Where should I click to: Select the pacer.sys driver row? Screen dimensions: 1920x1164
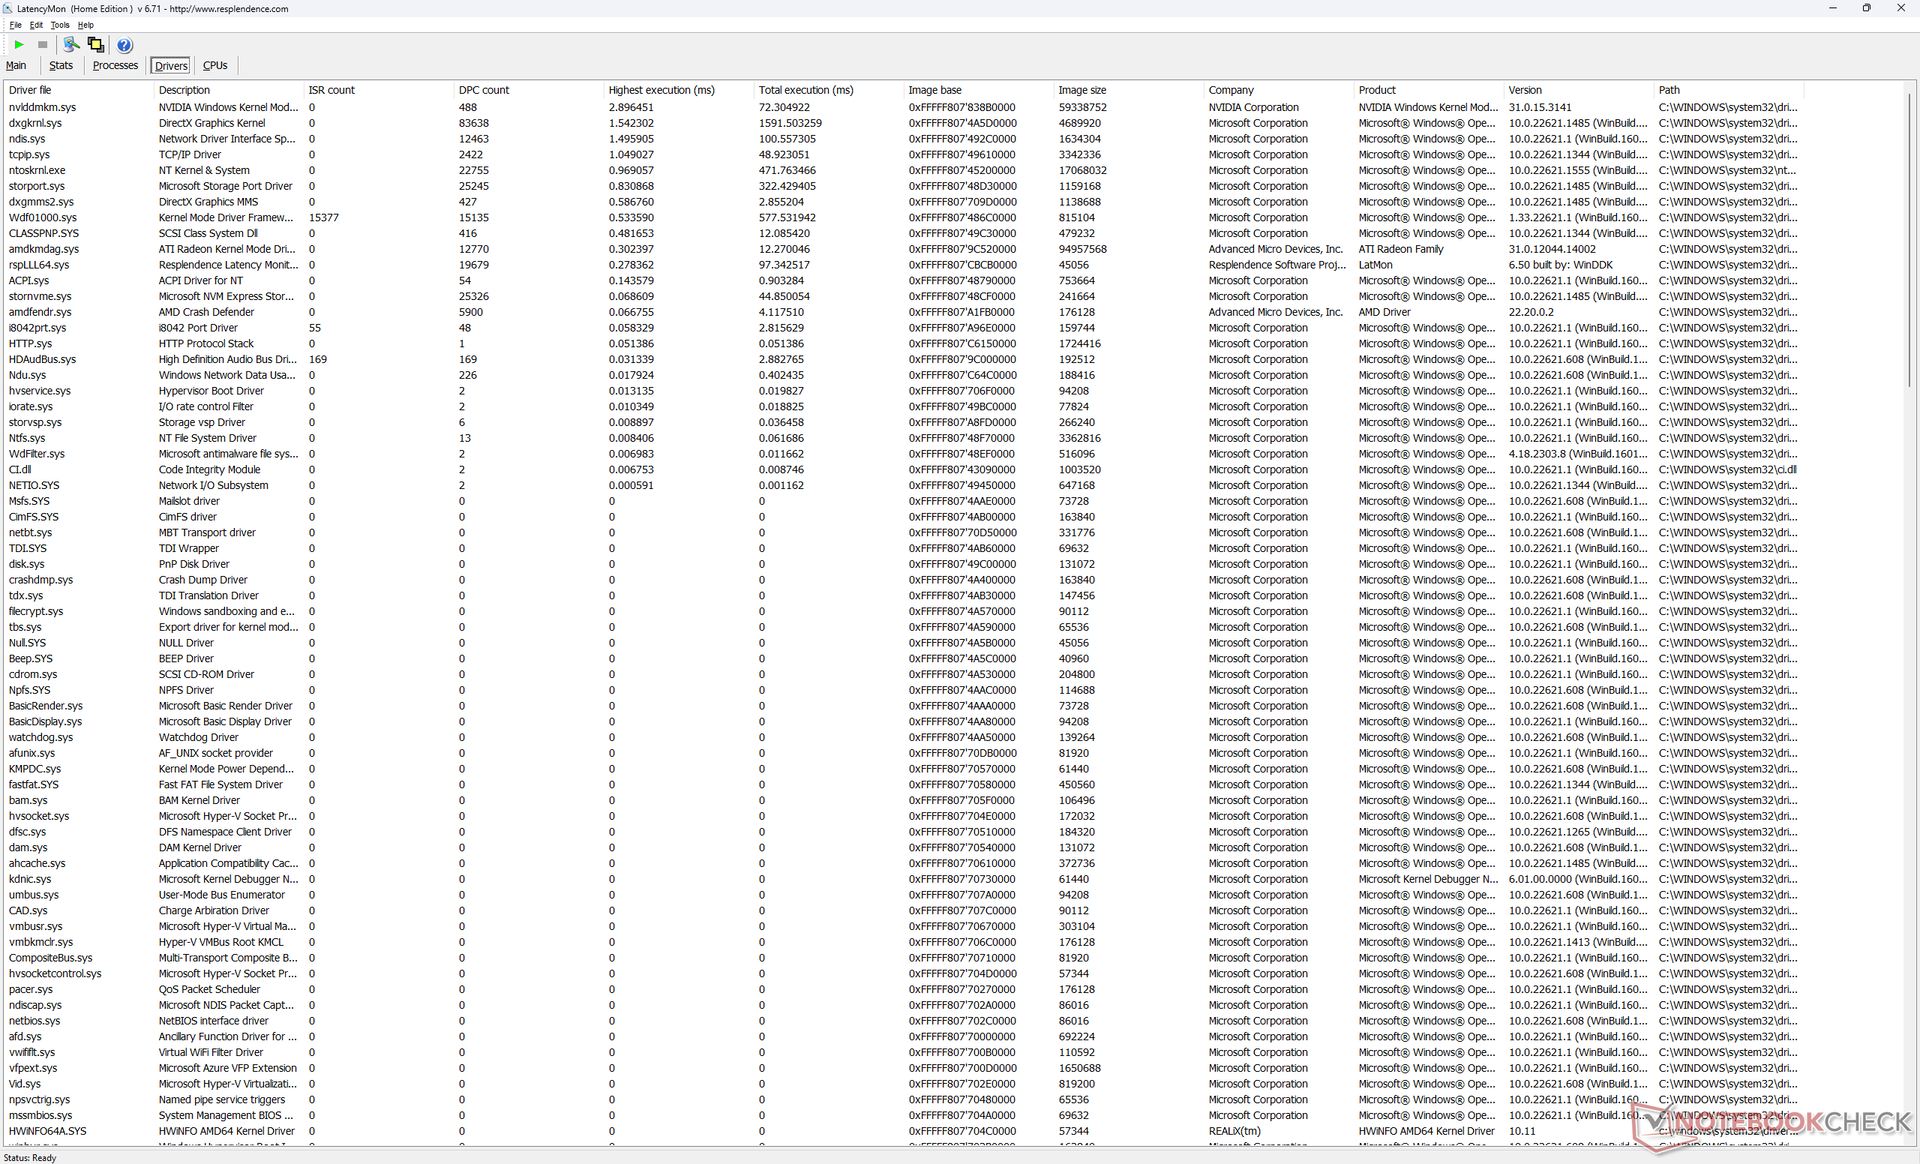(x=903, y=989)
